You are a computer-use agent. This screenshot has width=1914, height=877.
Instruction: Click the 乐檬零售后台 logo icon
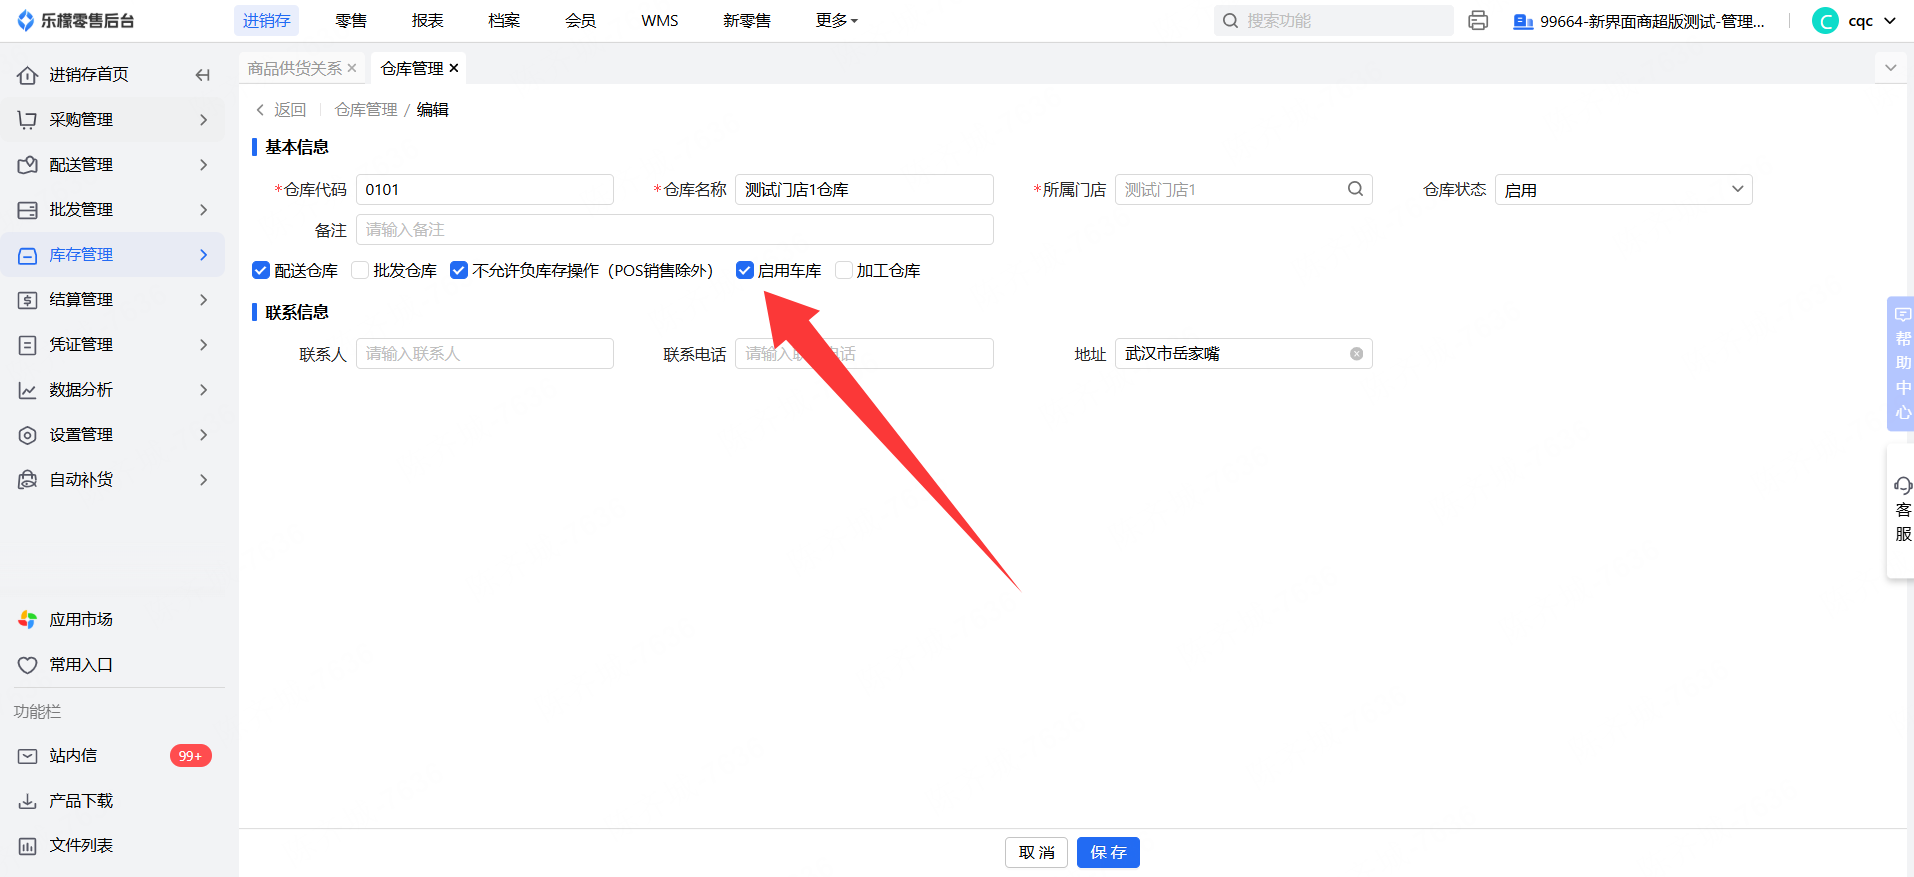click(x=26, y=20)
